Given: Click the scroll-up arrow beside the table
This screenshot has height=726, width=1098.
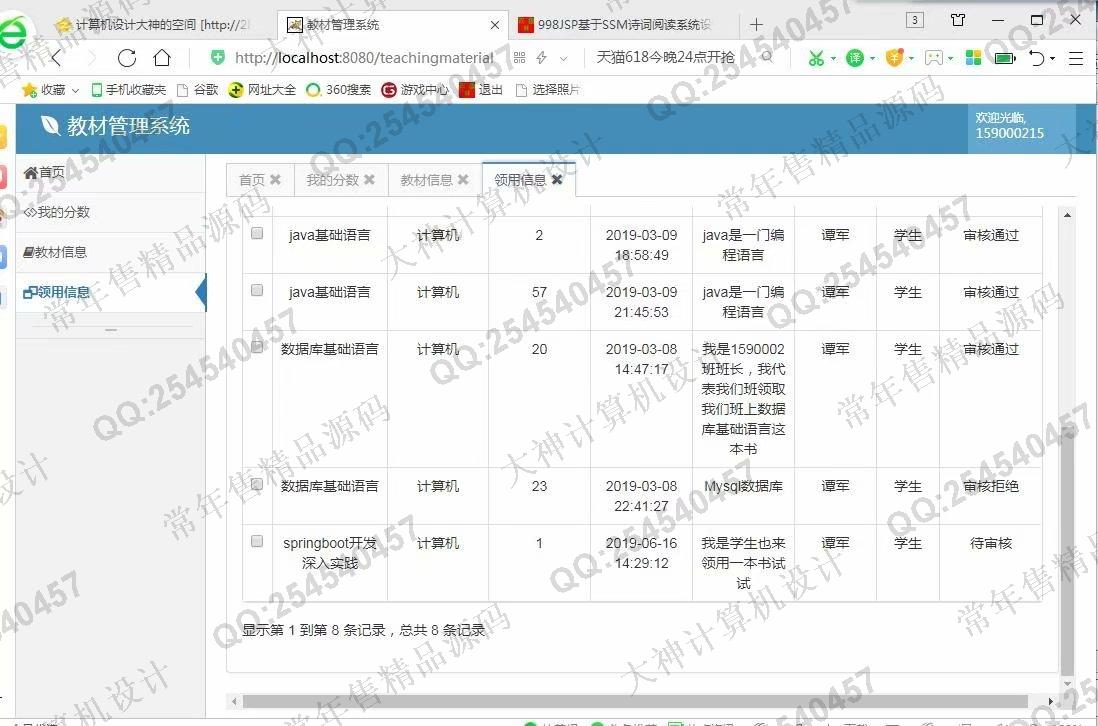Looking at the screenshot, I should [x=1067, y=215].
